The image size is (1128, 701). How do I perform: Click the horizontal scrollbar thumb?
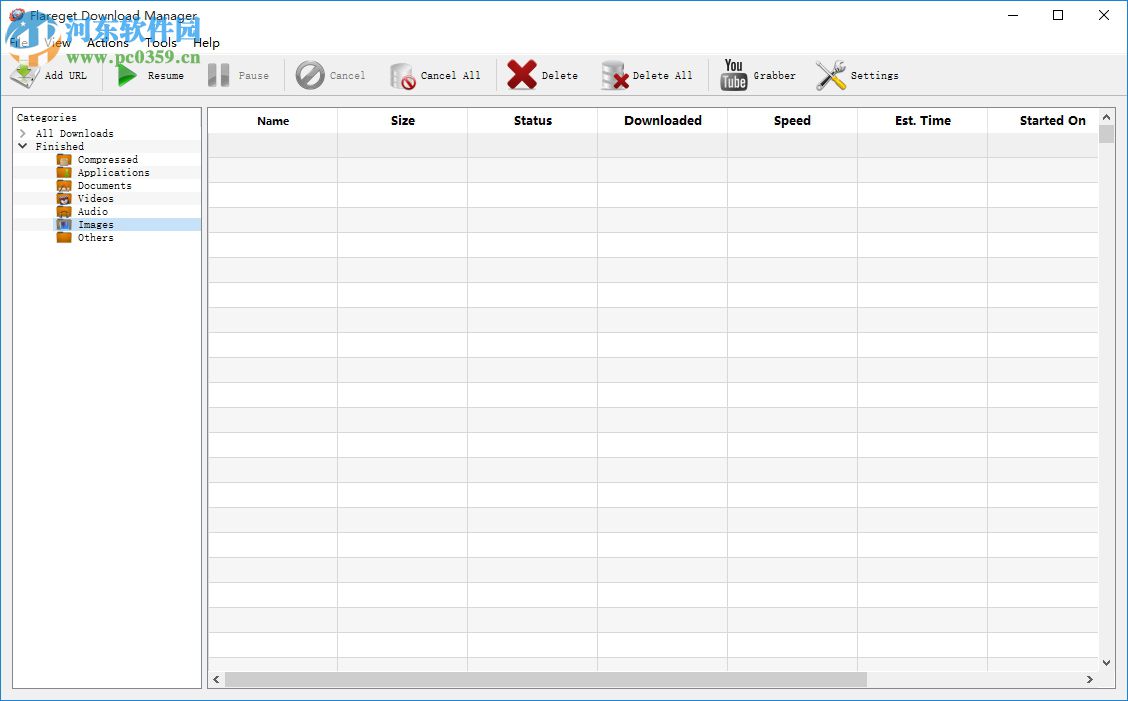click(x=546, y=679)
